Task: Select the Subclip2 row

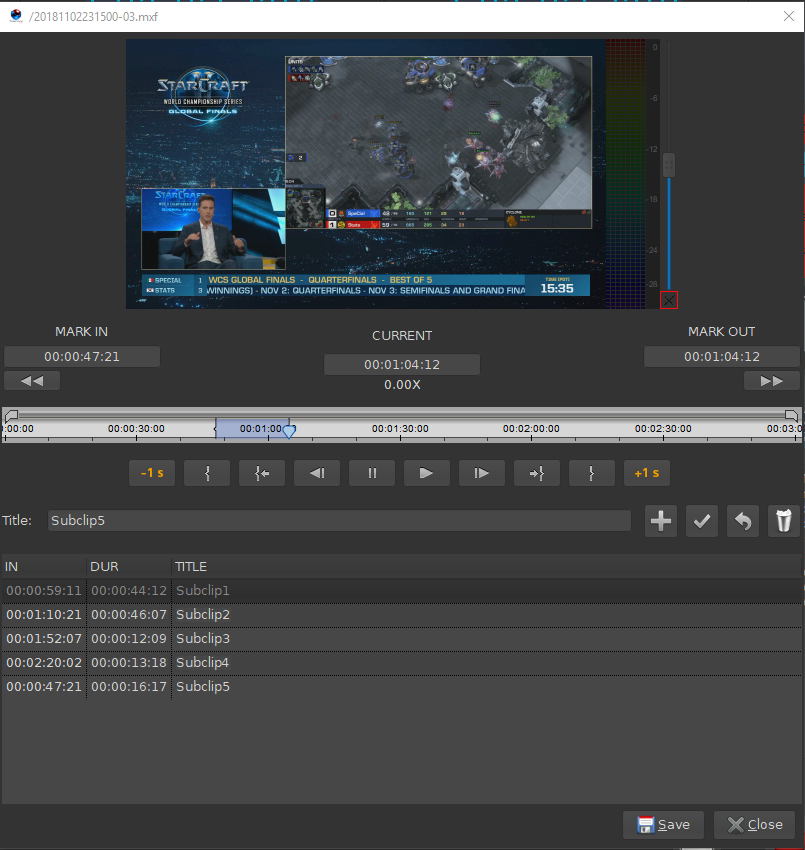Action: pos(402,615)
